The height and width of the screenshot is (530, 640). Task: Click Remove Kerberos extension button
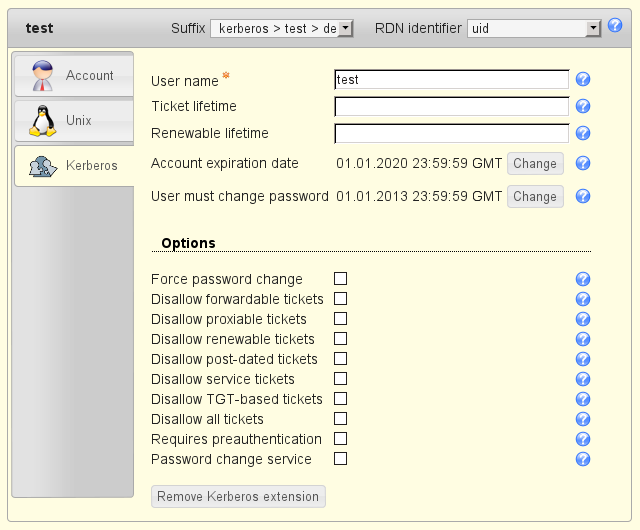click(x=238, y=496)
